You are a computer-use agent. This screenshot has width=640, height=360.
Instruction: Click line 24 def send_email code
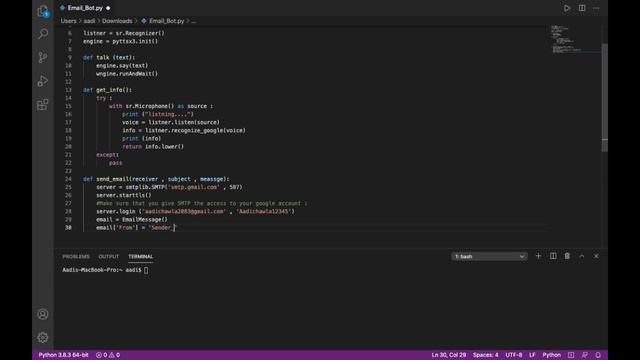tap(156, 179)
